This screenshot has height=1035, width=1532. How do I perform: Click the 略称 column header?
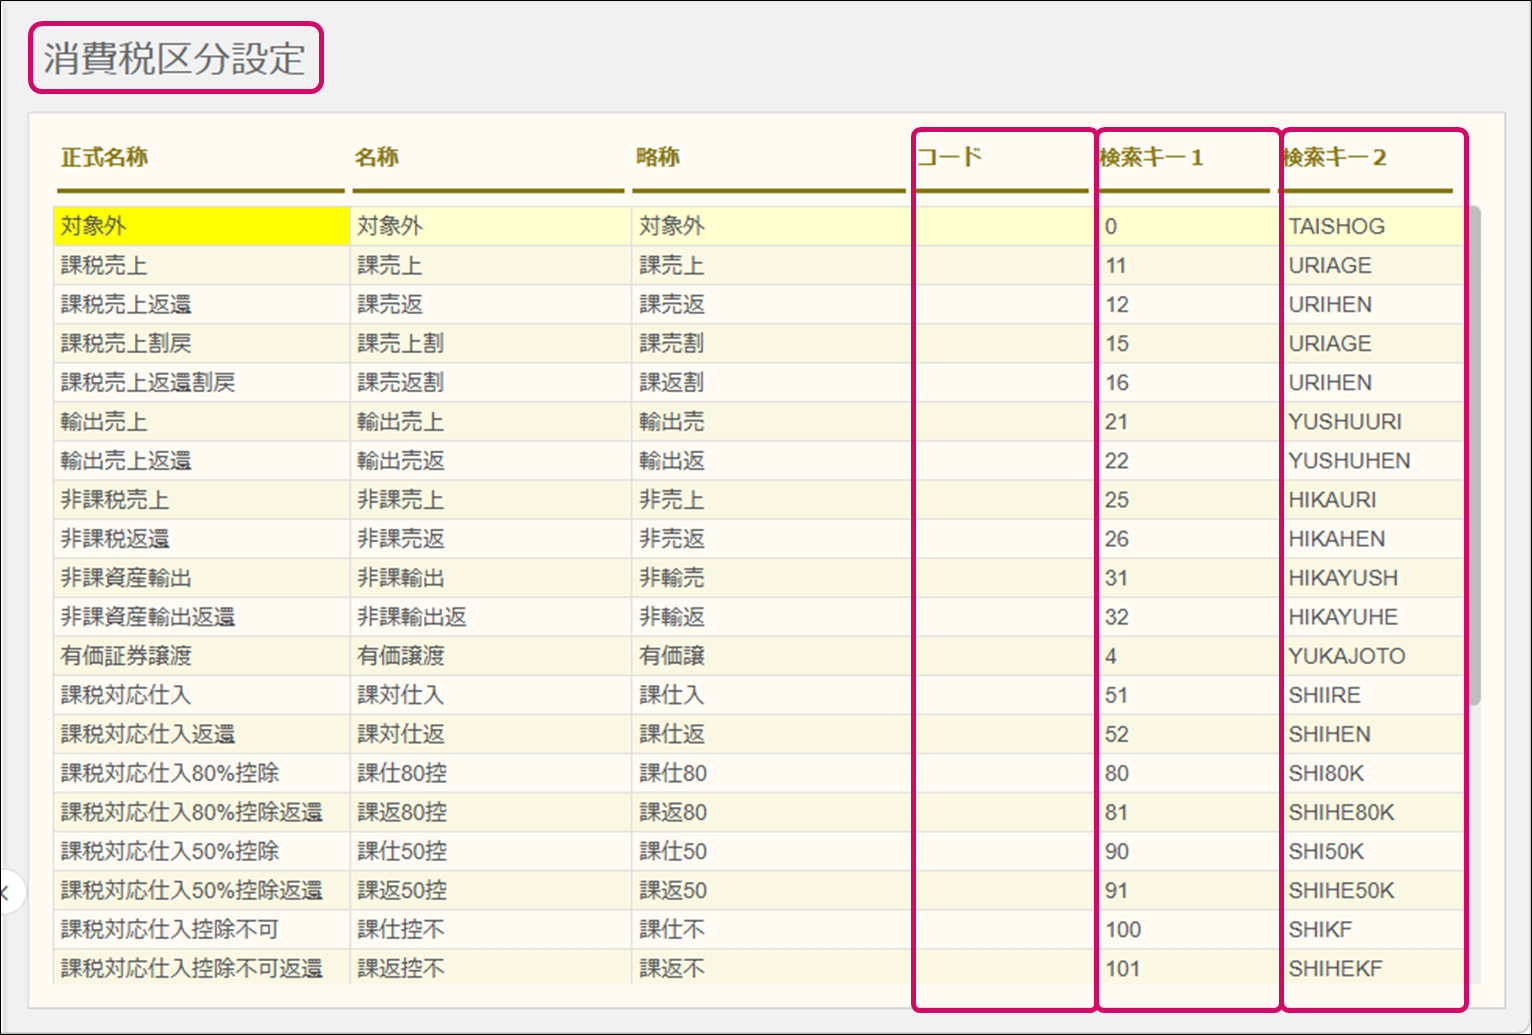pos(658,158)
